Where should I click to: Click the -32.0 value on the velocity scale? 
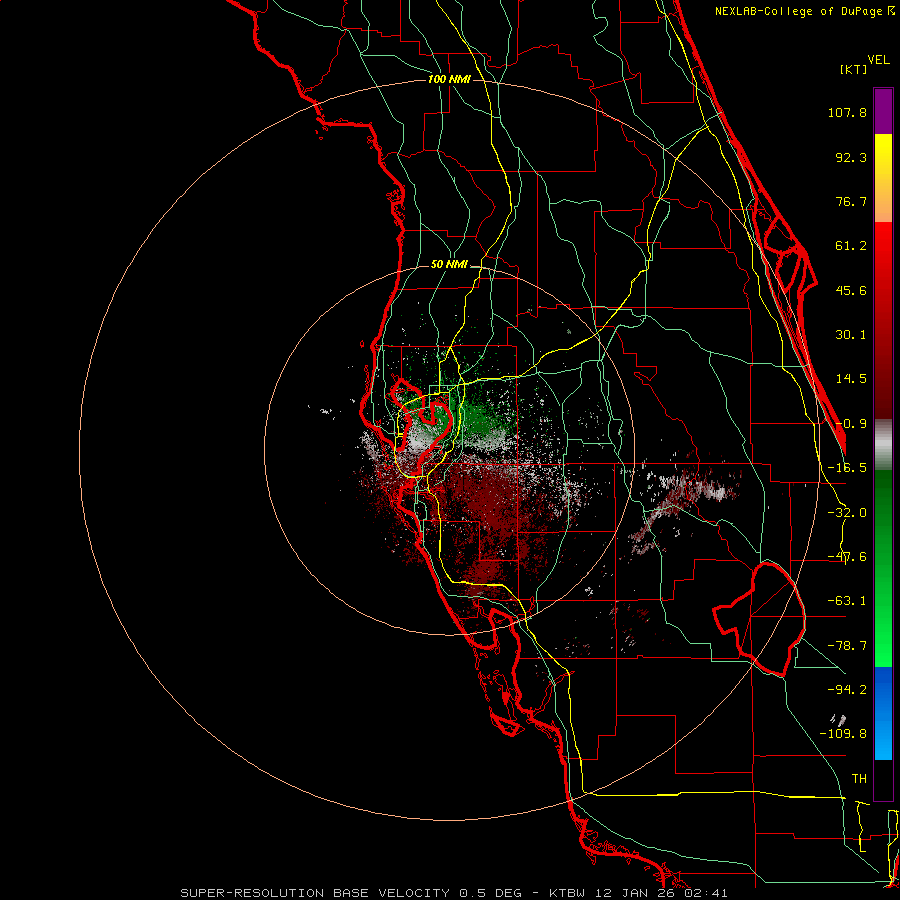847,513
